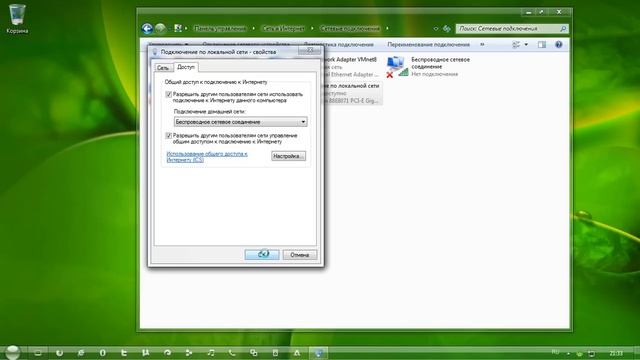
Task: Toggle 'Разрешить другим пользователям сети управление' checkbox
Action: (x=168, y=136)
